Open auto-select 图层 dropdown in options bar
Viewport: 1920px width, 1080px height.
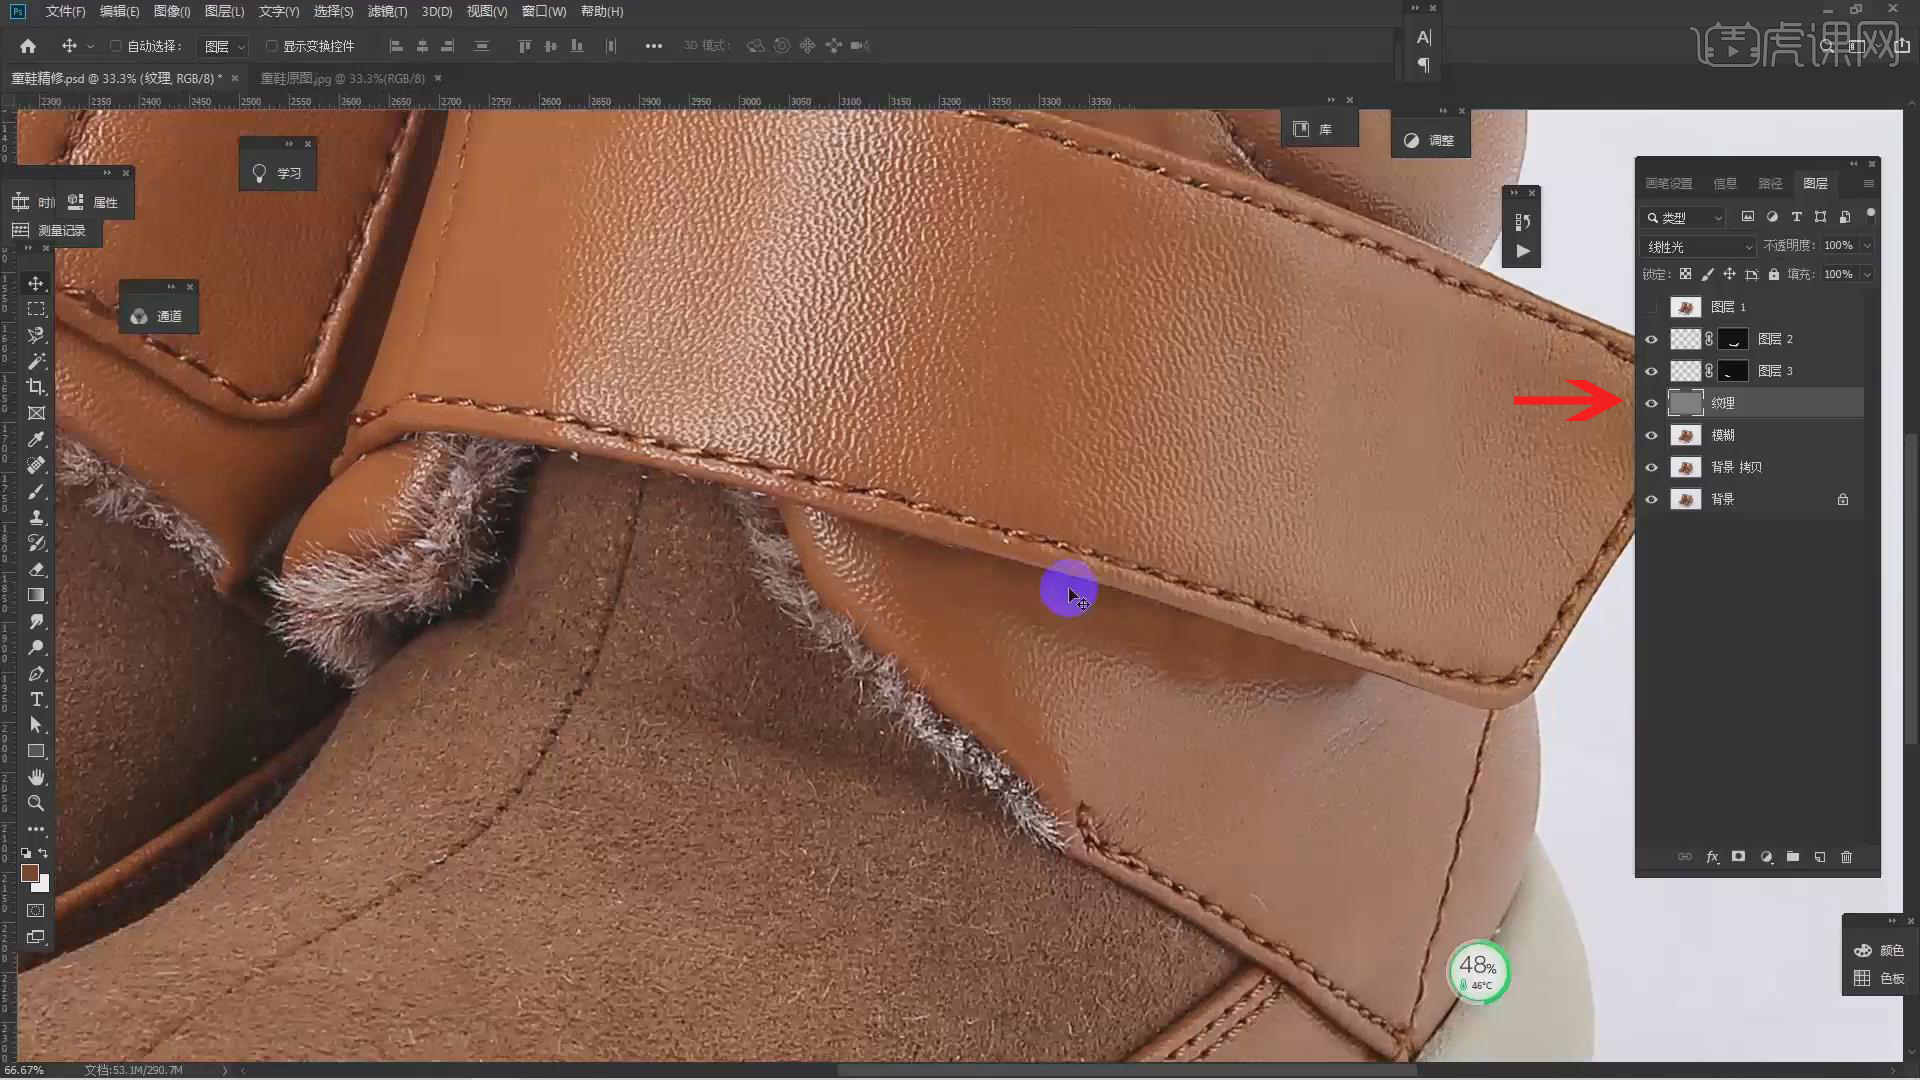(224, 46)
